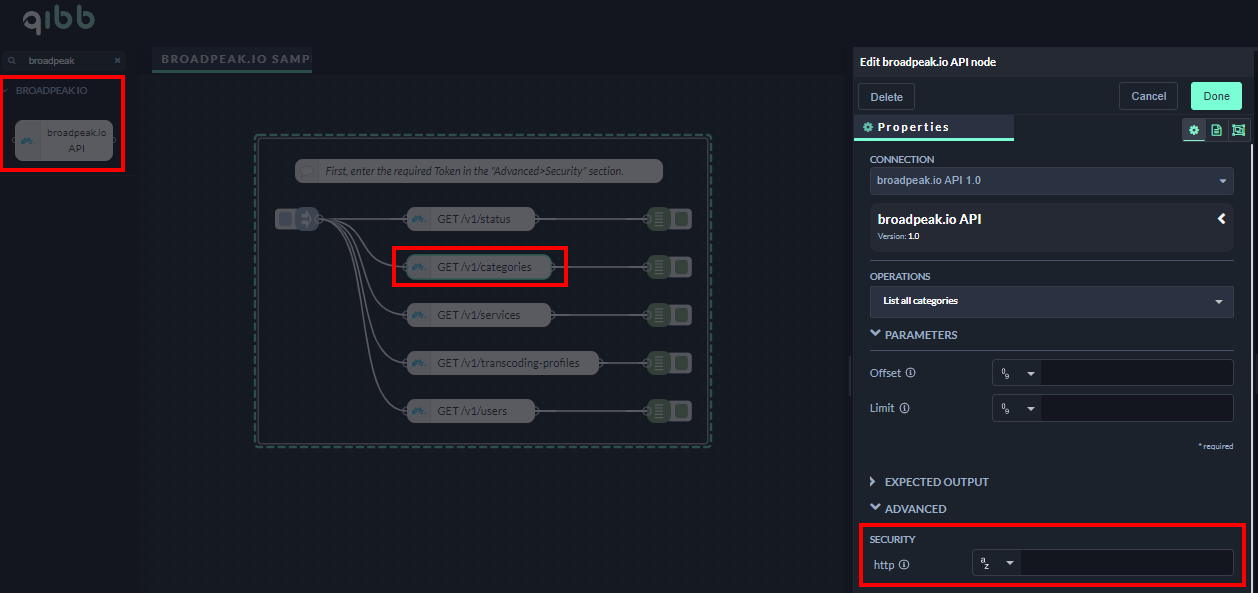Collapse the broadpeak.io API info chevron

point(1221,218)
